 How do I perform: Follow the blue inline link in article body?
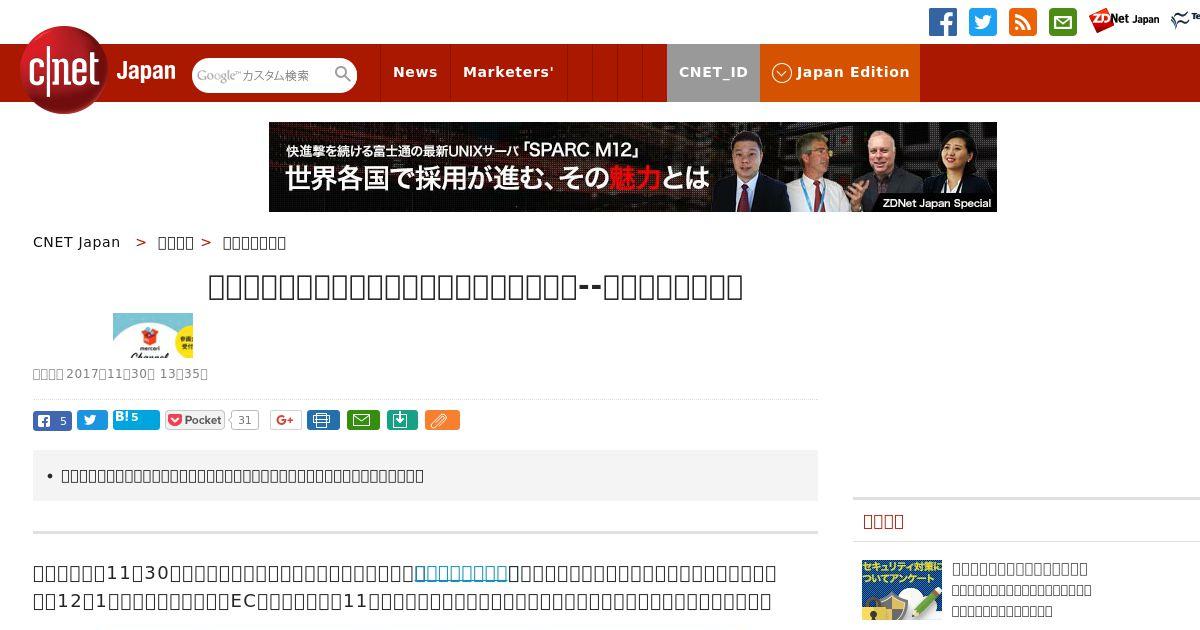click(461, 573)
